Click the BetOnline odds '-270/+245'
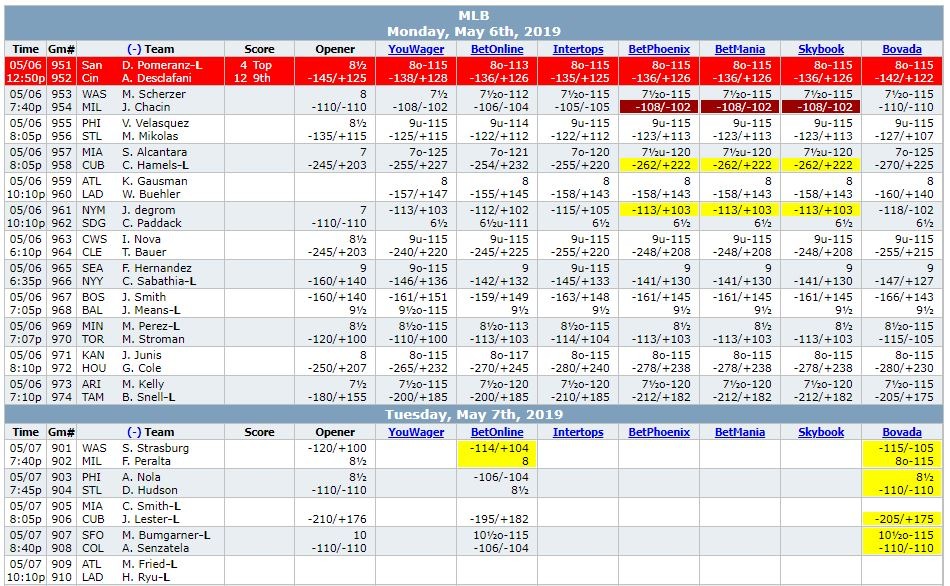The width and height of the screenshot is (950, 586). [499, 369]
